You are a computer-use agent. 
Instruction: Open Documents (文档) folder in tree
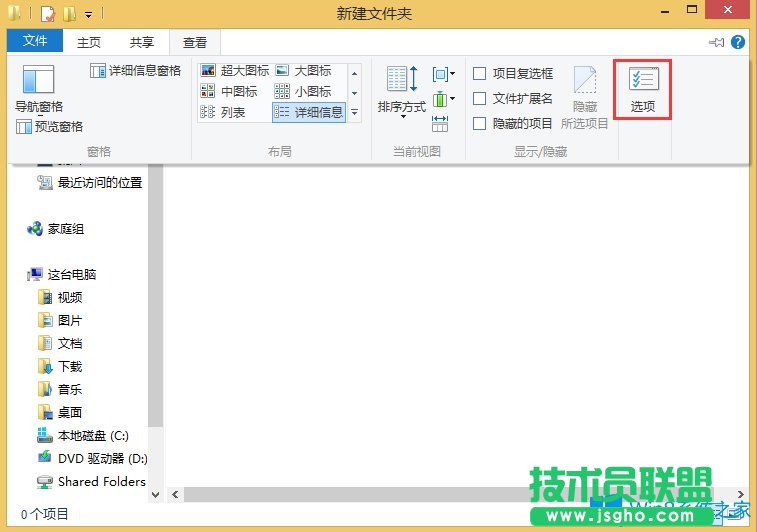click(60, 343)
